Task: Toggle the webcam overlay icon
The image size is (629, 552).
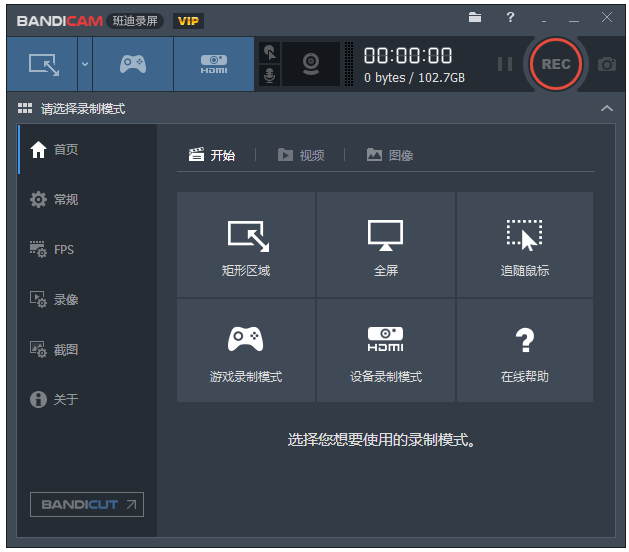Action: (311, 64)
